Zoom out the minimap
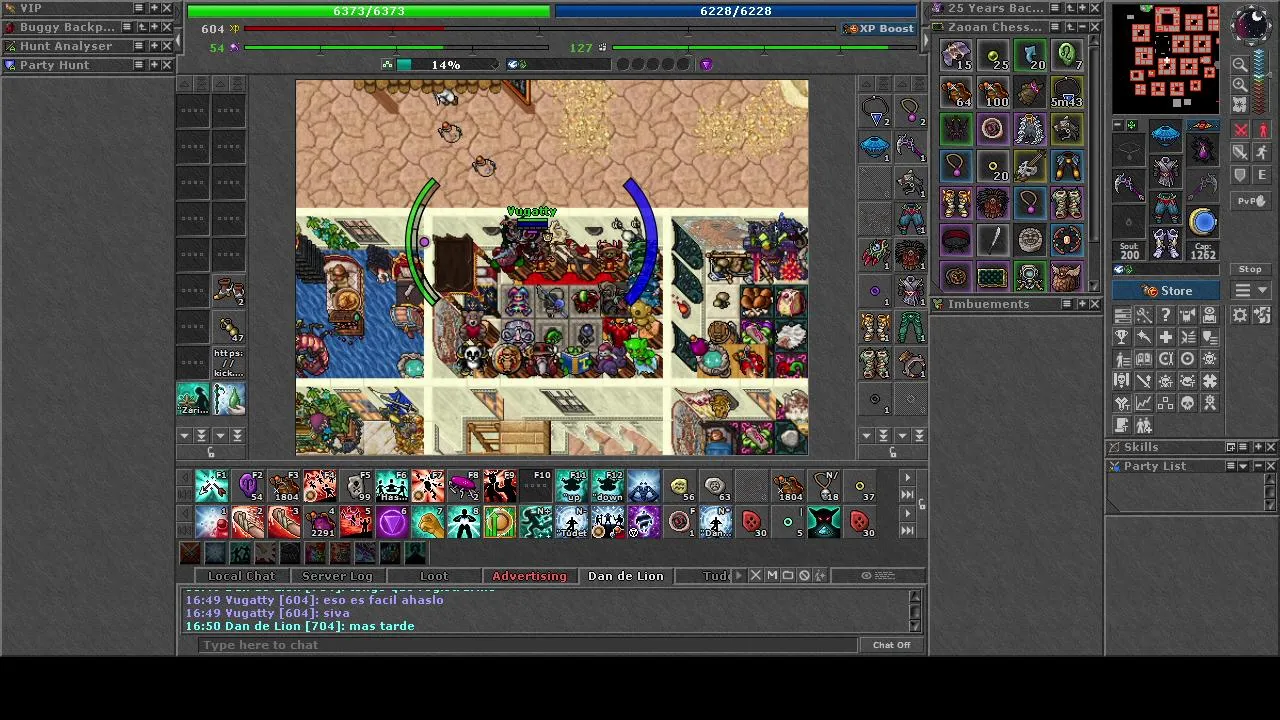 1240,64
